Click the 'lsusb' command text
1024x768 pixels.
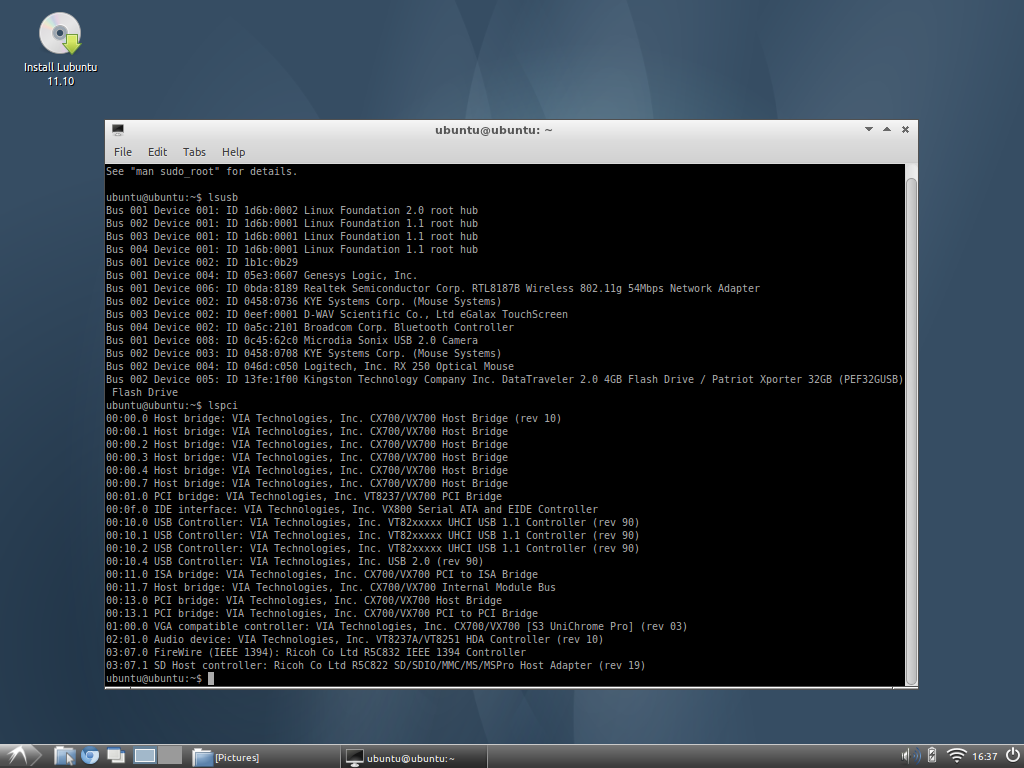click(223, 197)
